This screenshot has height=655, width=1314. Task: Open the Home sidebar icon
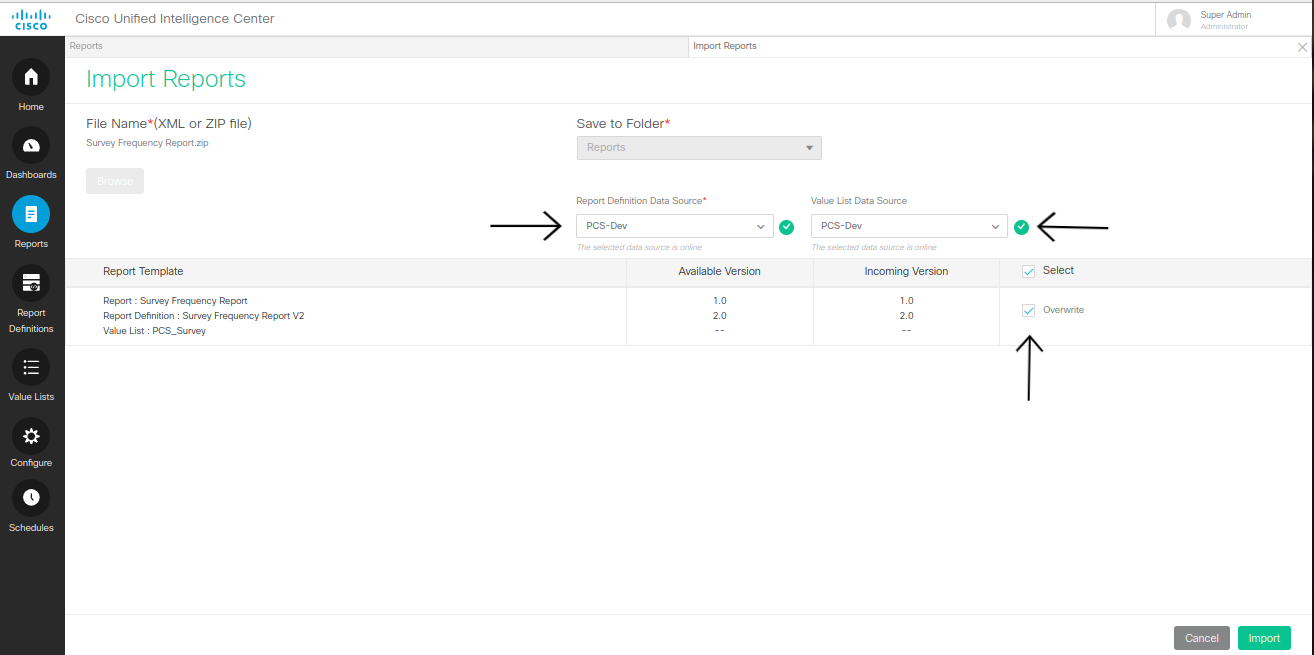tap(31, 77)
